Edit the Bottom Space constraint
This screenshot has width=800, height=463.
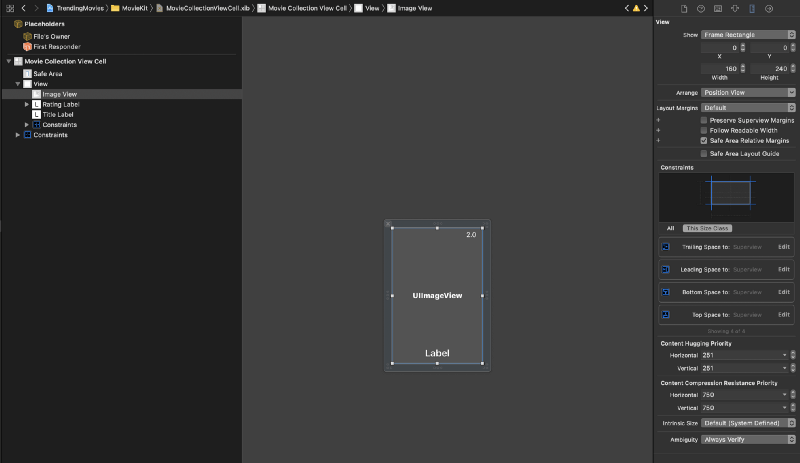click(x=783, y=292)
